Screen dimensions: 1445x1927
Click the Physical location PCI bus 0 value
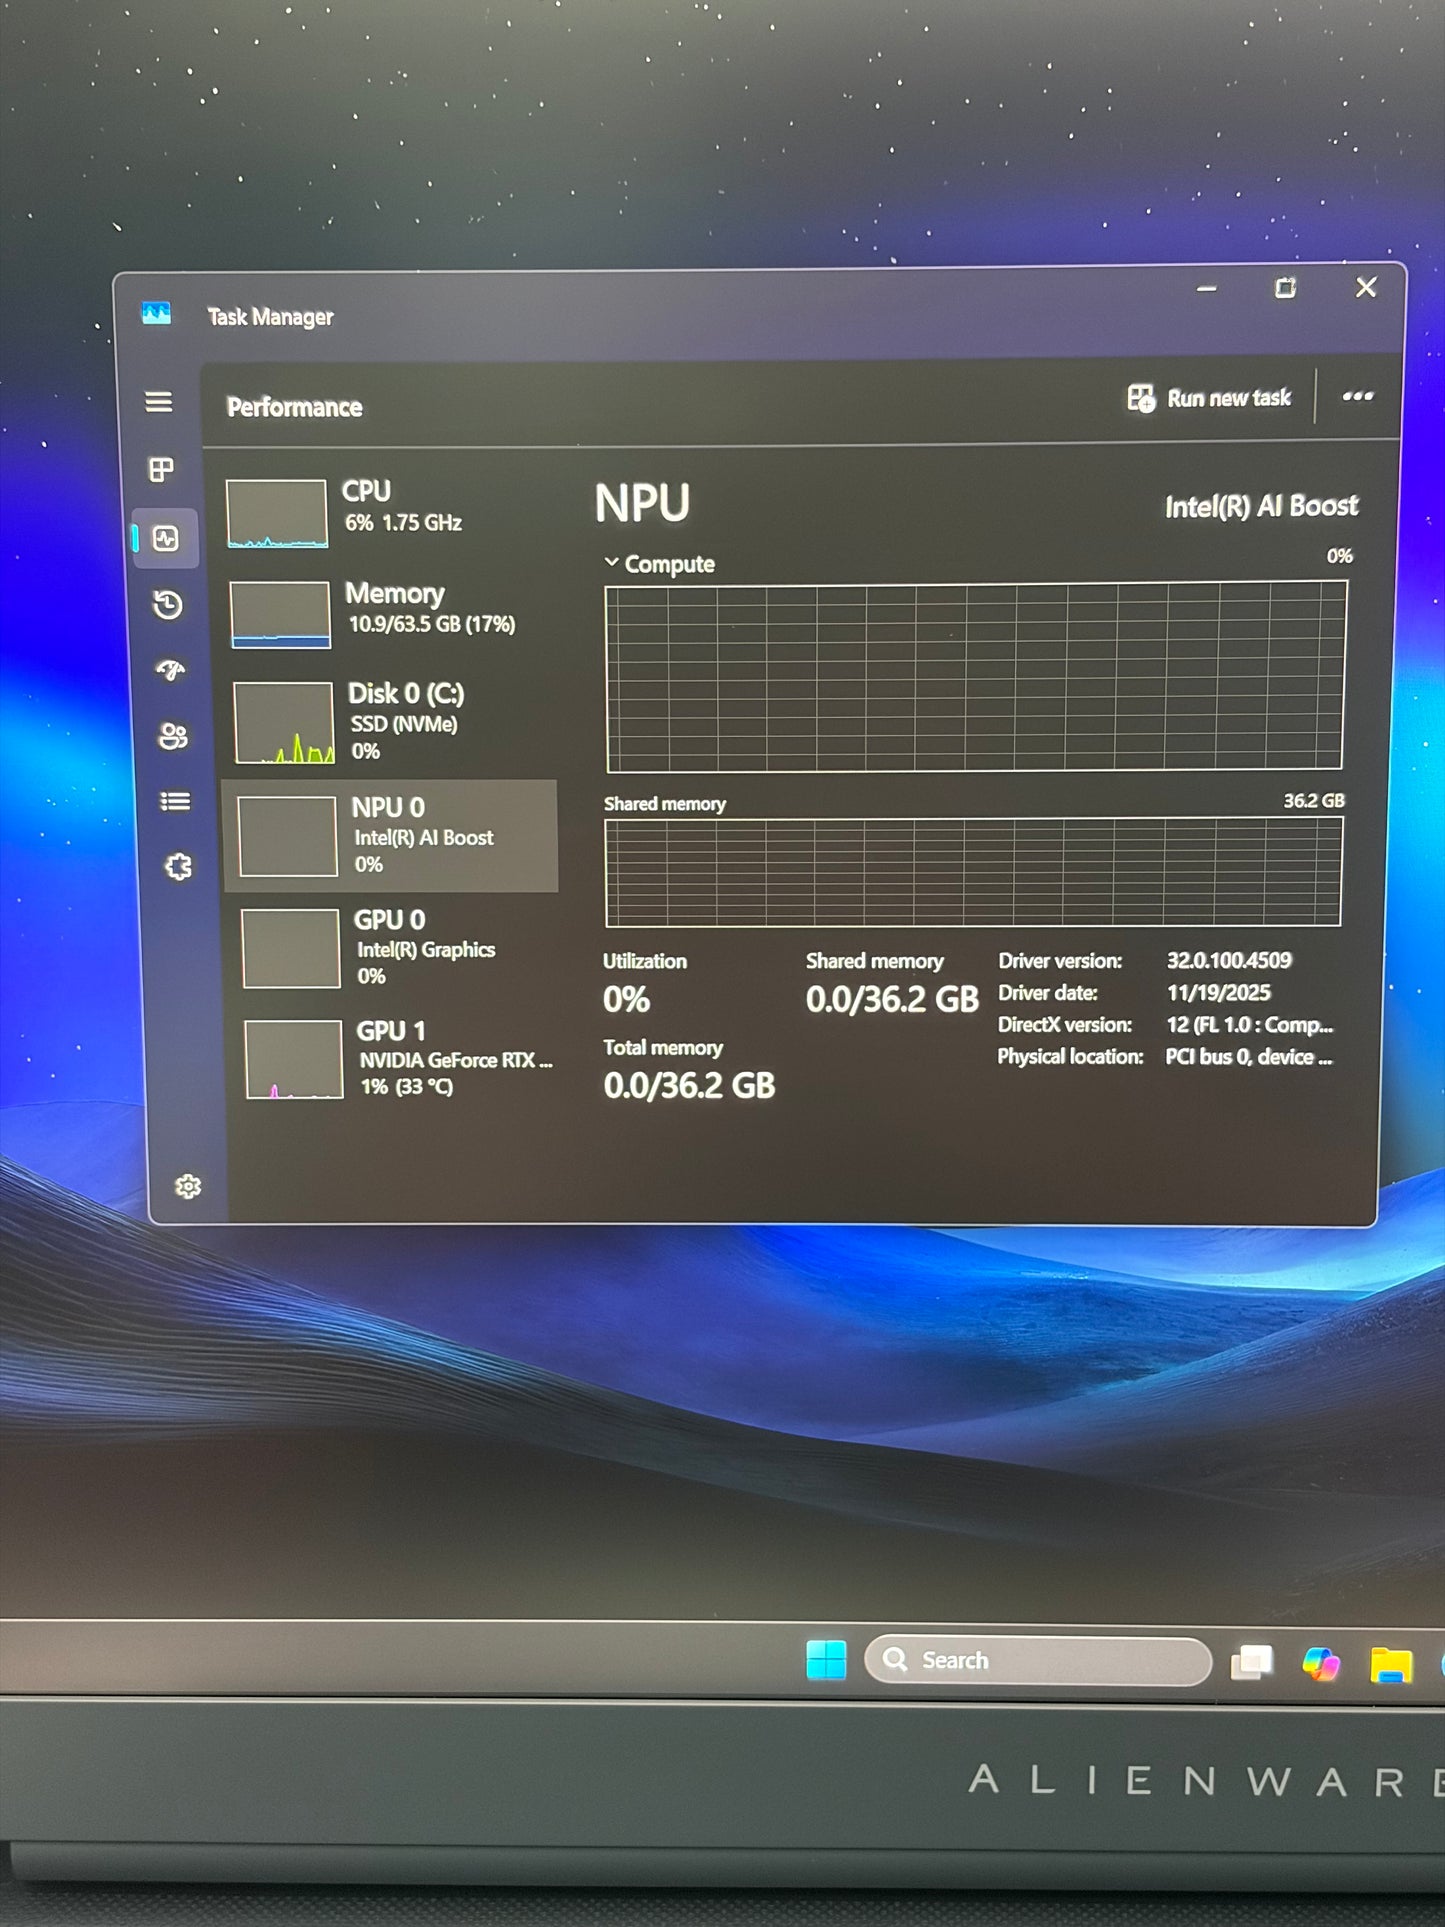1249,1057
